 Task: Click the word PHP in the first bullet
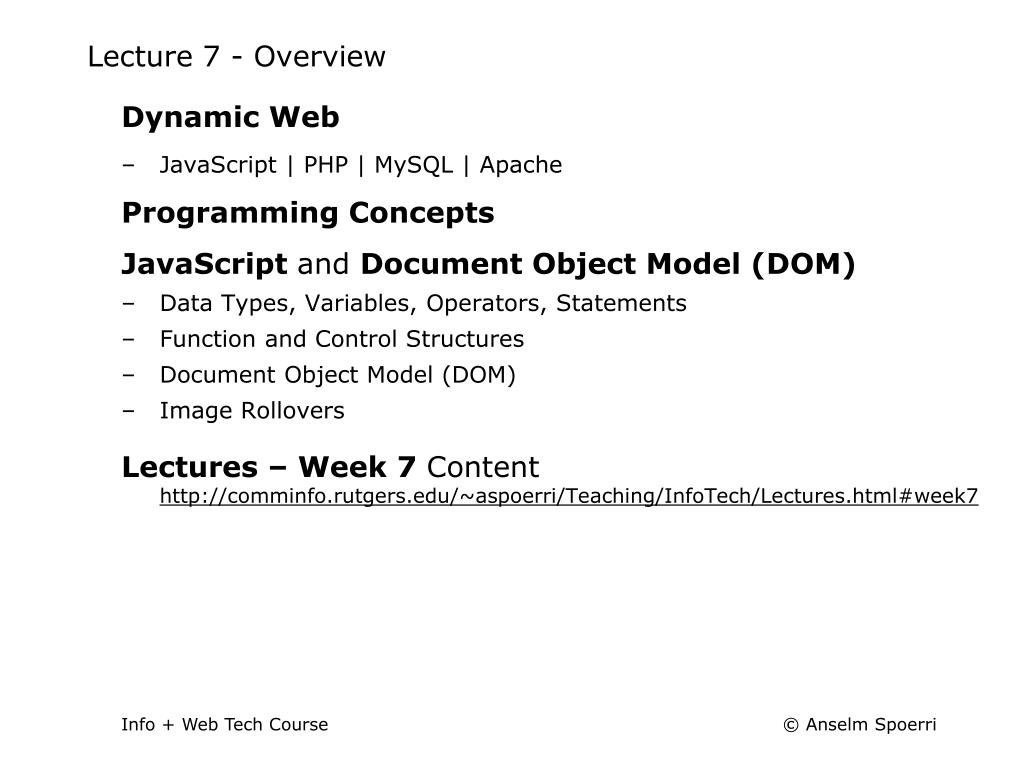pos(326,165)
